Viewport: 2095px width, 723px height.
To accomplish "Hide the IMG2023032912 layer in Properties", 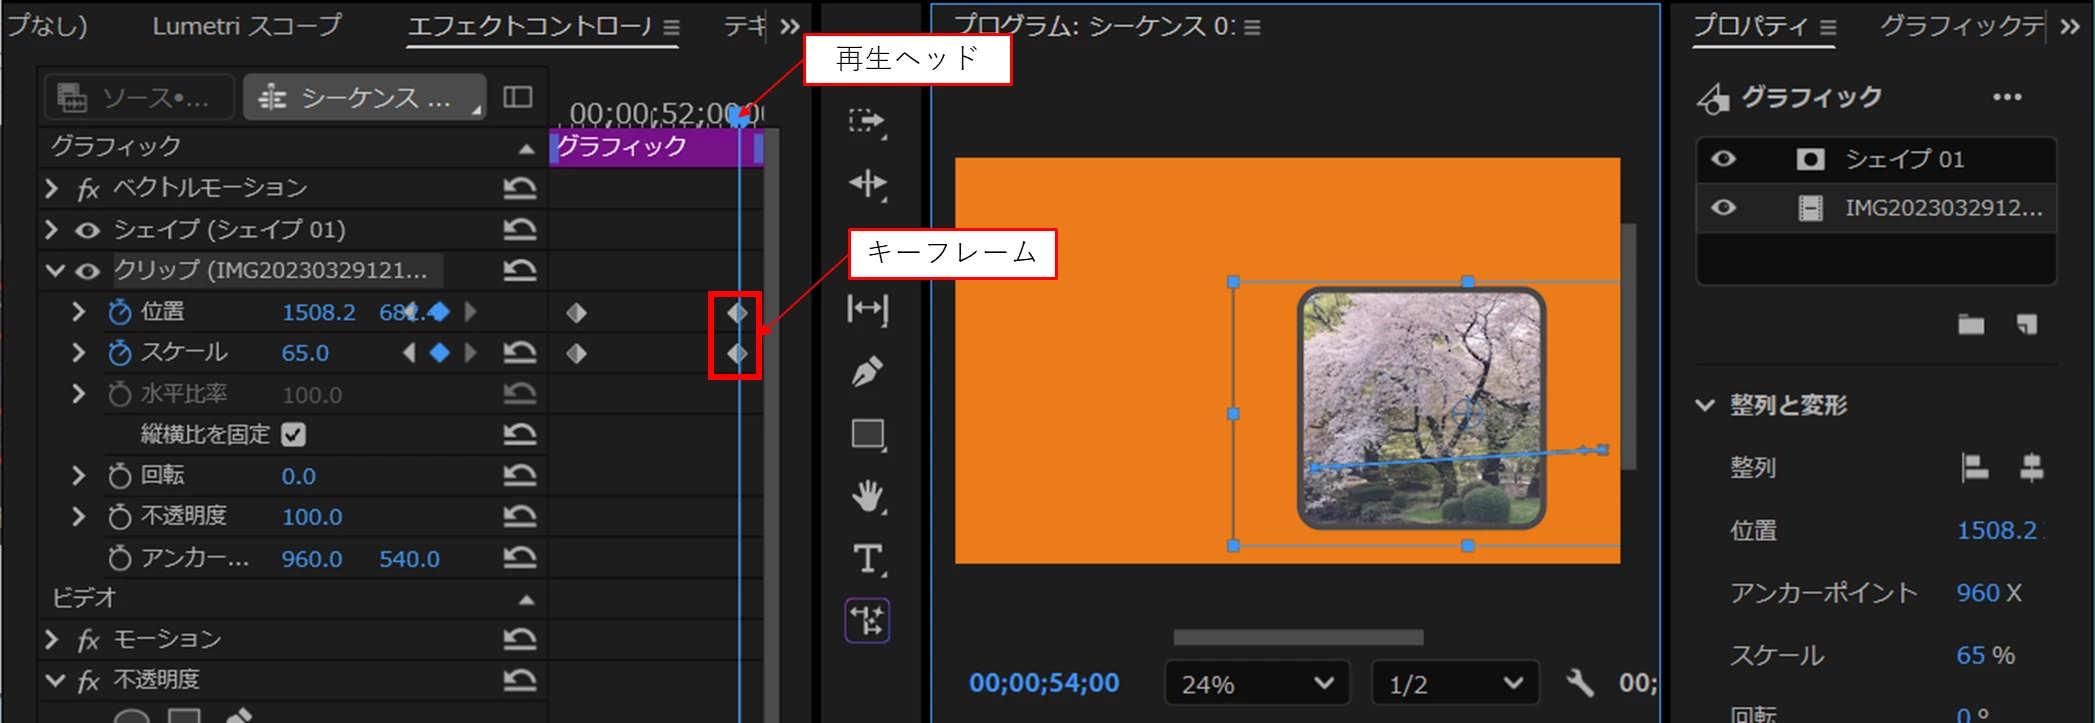I will (1724, 208).
